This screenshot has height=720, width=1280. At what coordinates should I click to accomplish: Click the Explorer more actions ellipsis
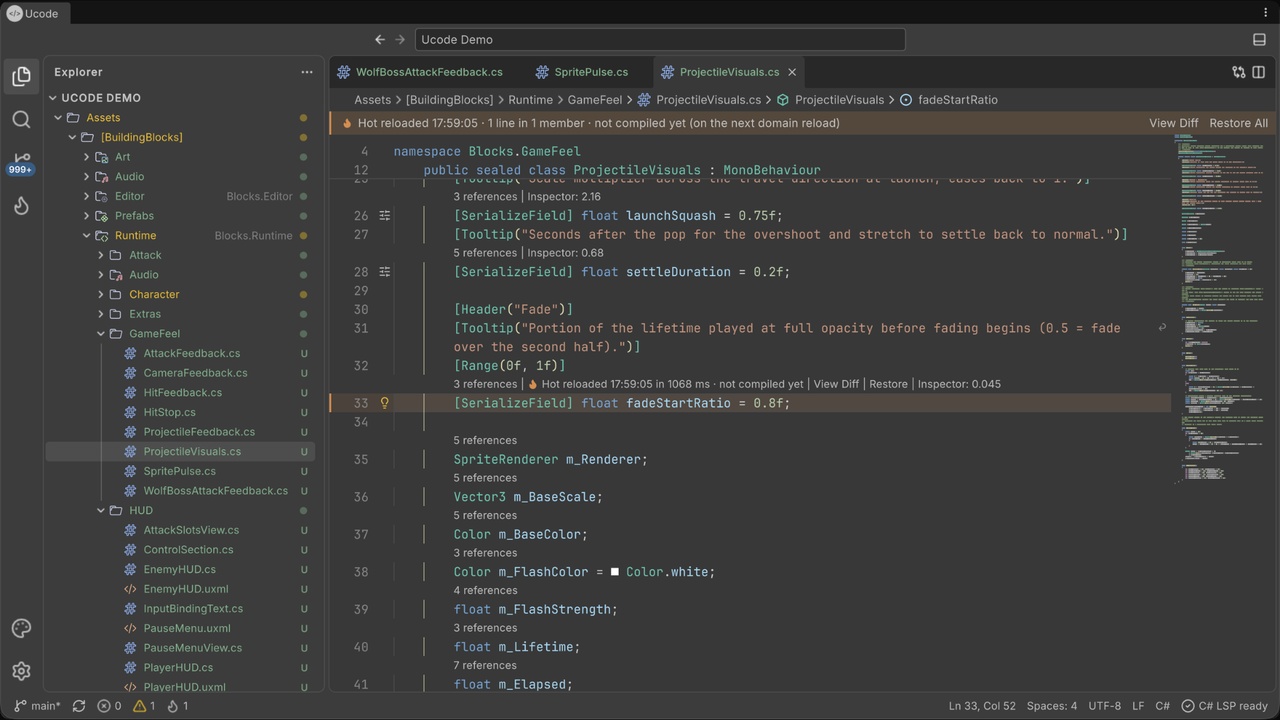tap(307, 72)
